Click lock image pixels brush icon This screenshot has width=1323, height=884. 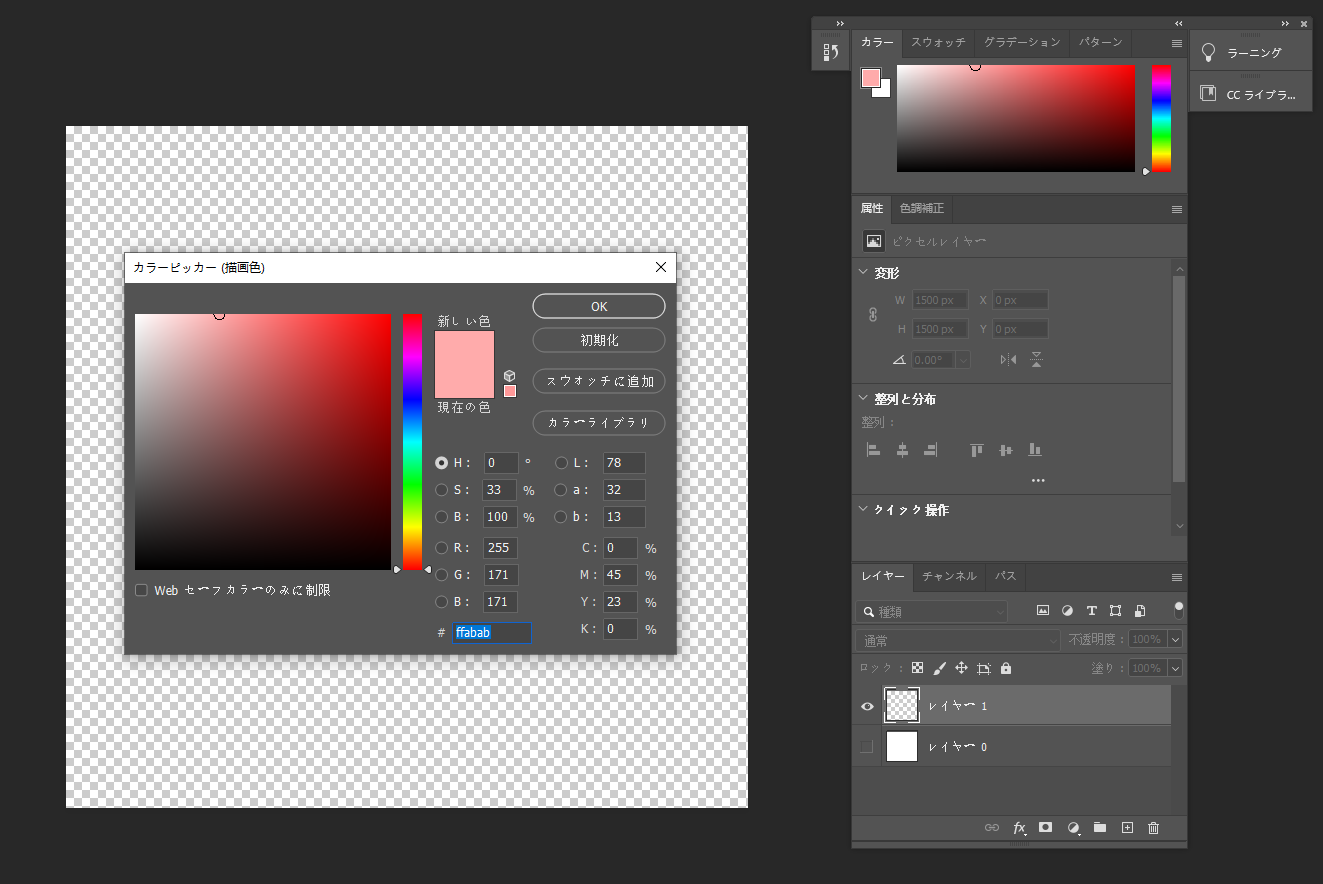(x=939, y=668)
